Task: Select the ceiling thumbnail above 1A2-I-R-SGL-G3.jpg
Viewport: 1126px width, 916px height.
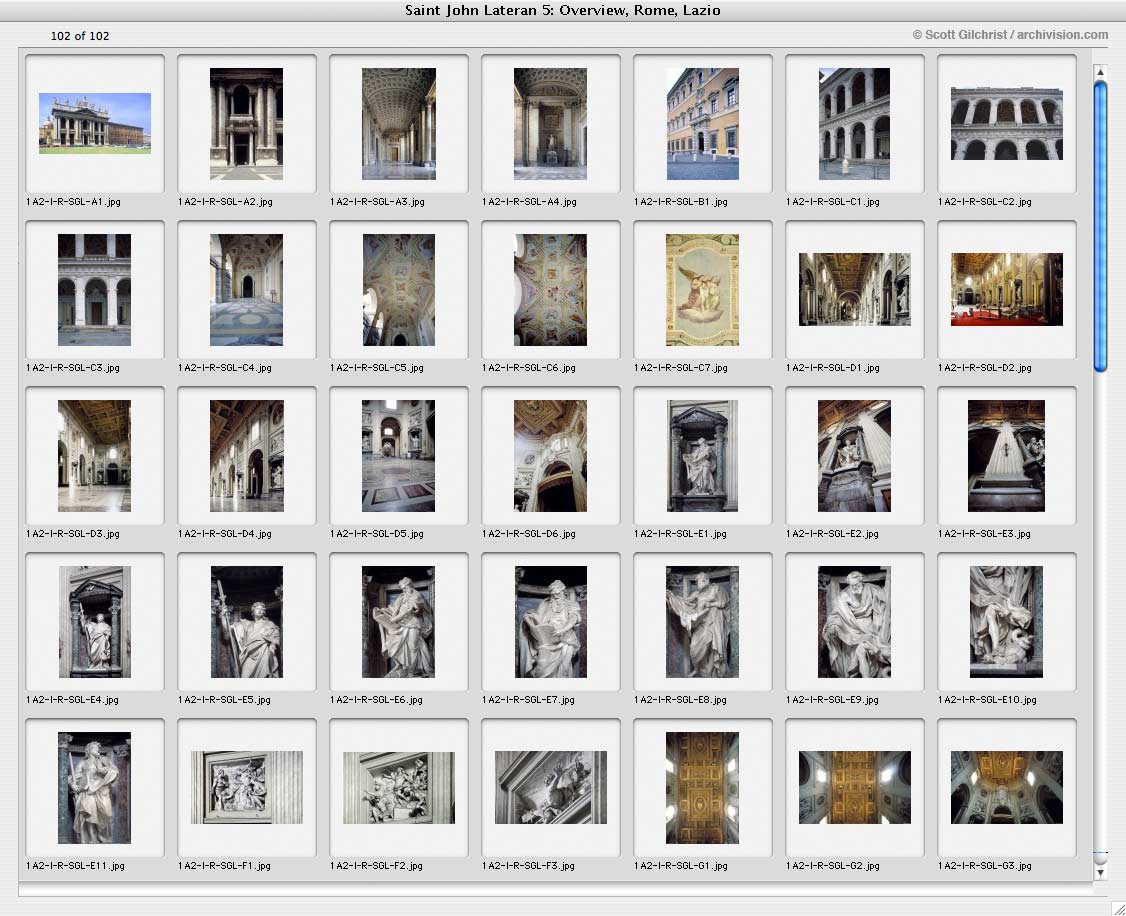Action: pos(1007,788)
